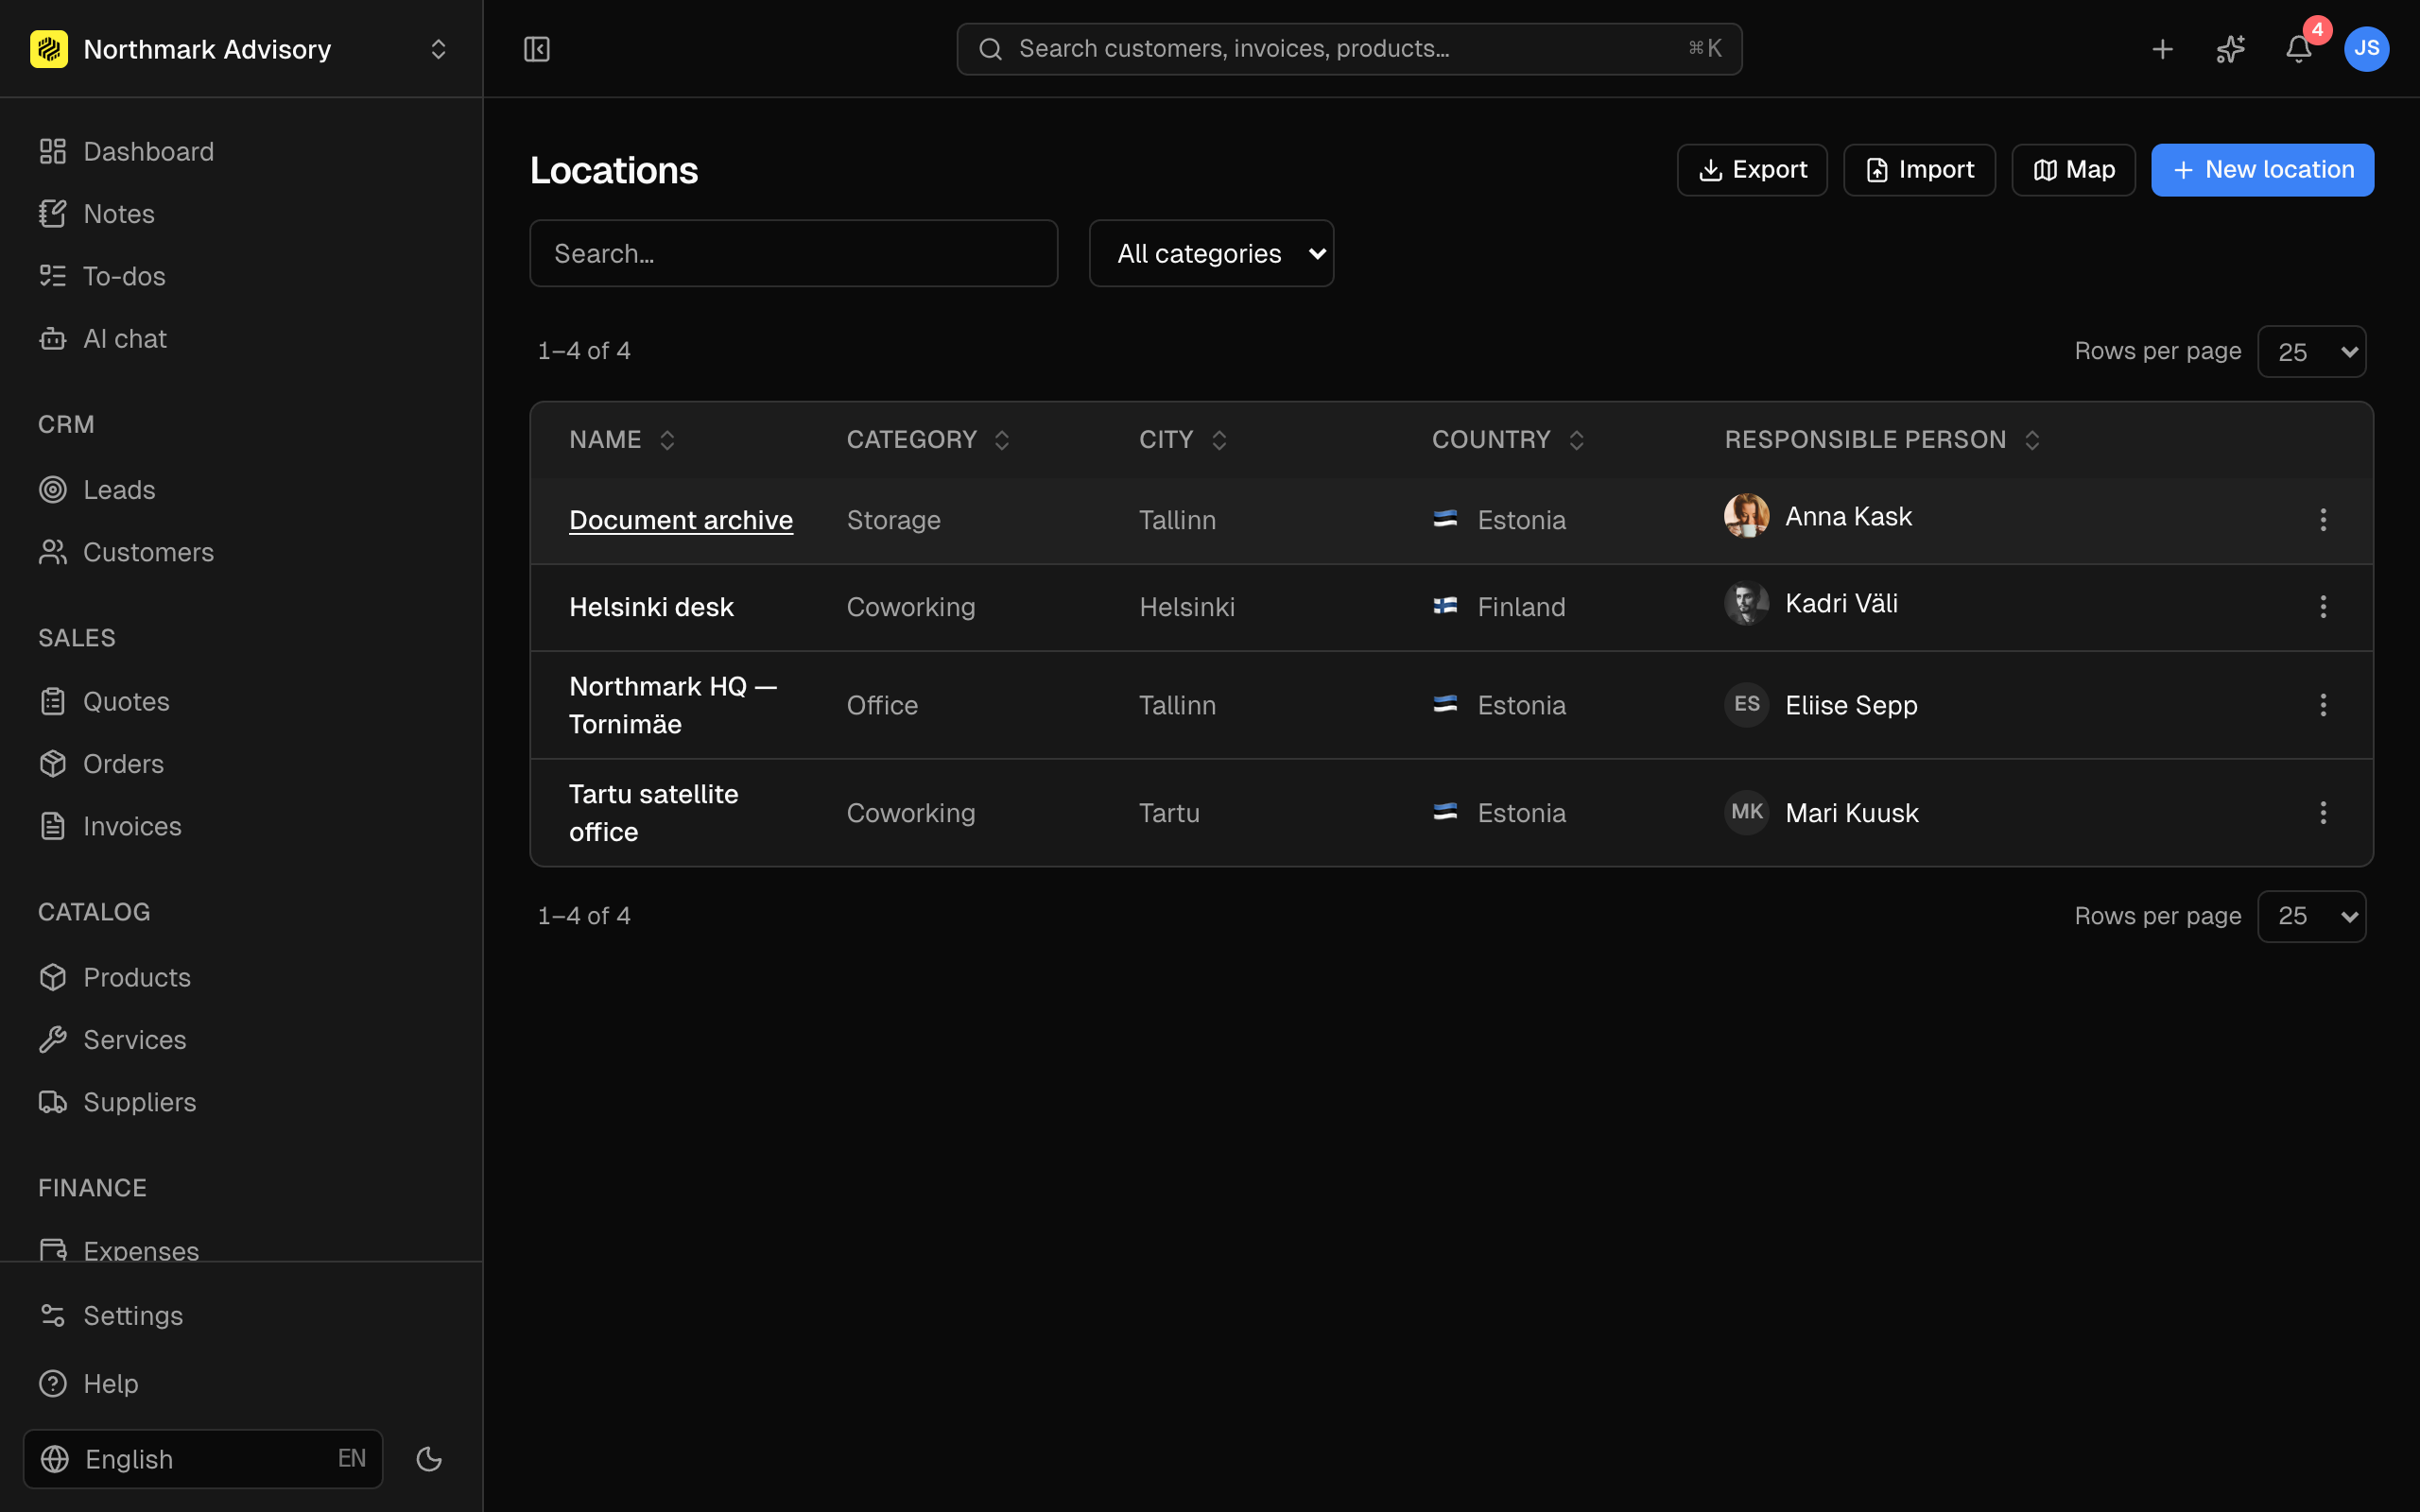Navigate to Customers
Screen dimensions: 2420x1512
click(x=241, y=552)
